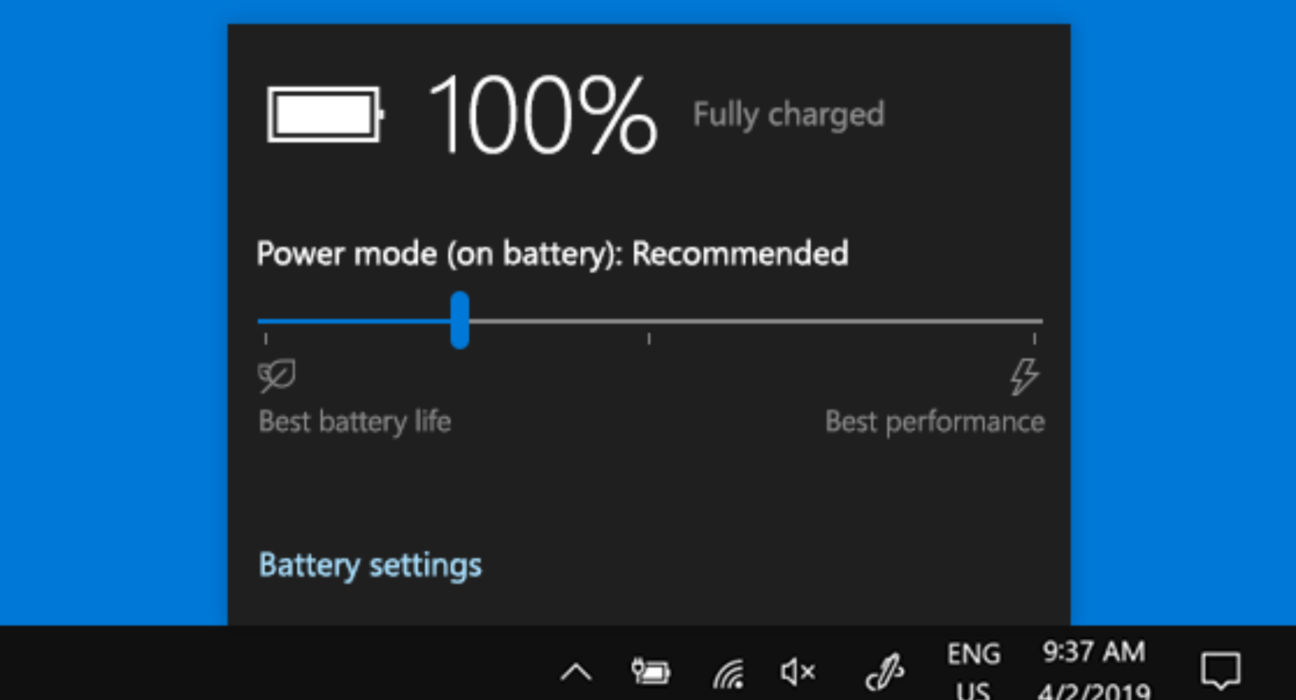Set power slider to leftmost tick
Image resolution: width=1296 pixels, height=700 pixels.
click(x=265, y=322)
